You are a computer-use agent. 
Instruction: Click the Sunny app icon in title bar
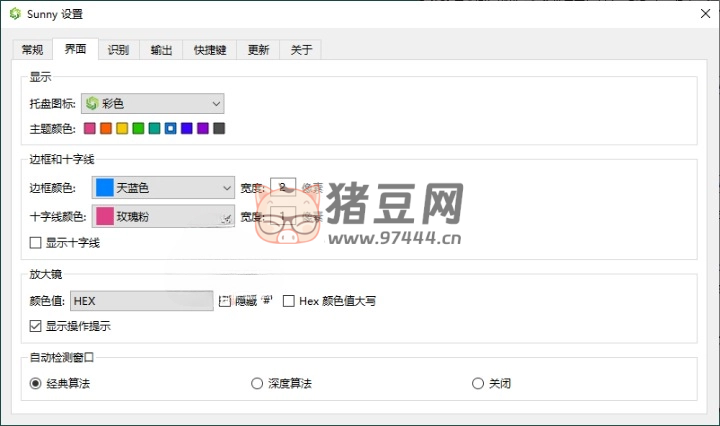click(x=13, y=14)
